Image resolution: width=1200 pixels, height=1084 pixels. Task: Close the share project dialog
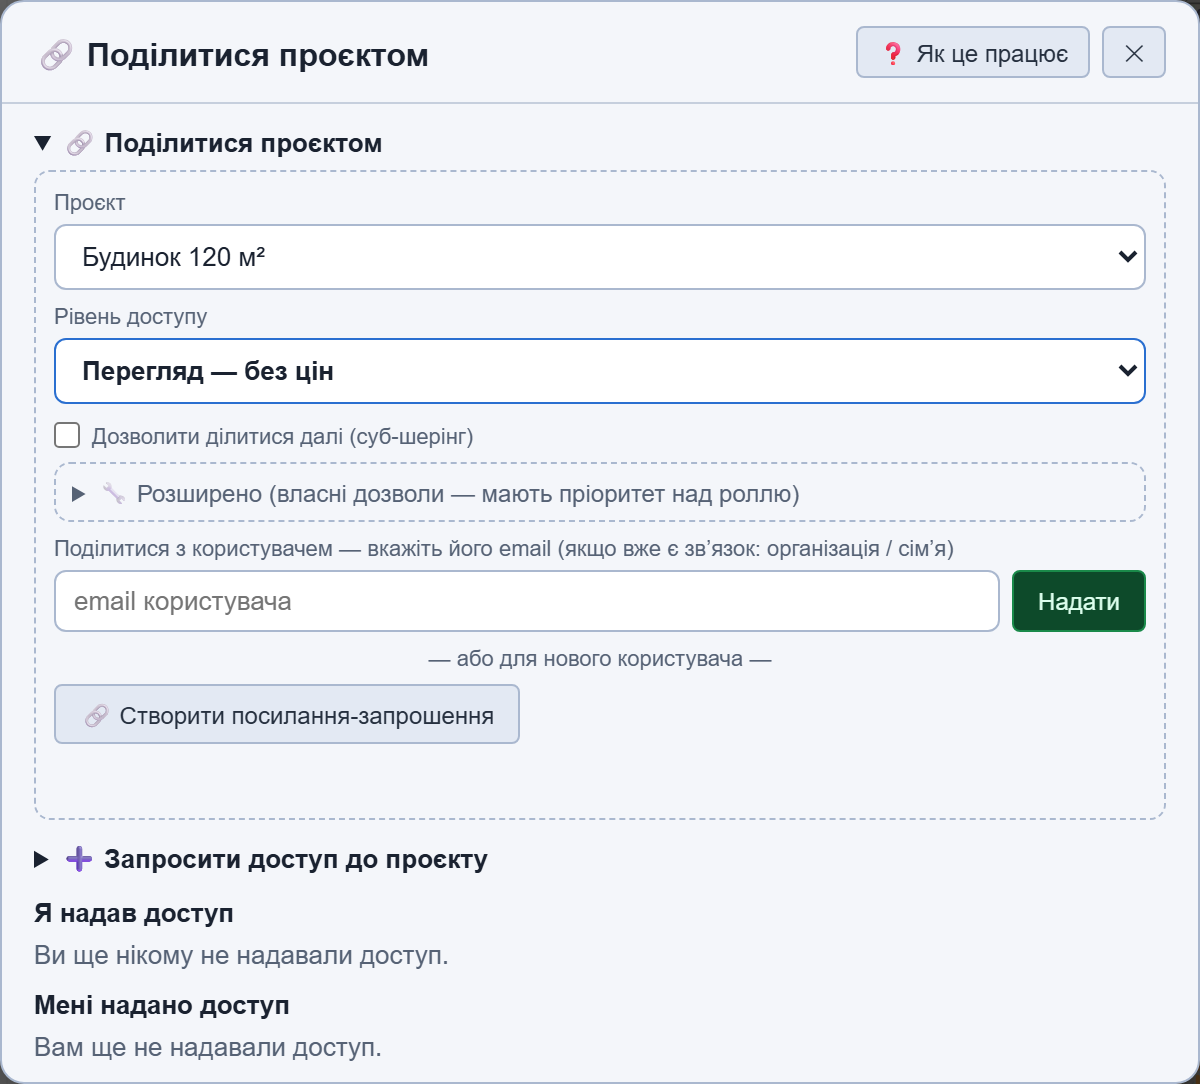1134,52
